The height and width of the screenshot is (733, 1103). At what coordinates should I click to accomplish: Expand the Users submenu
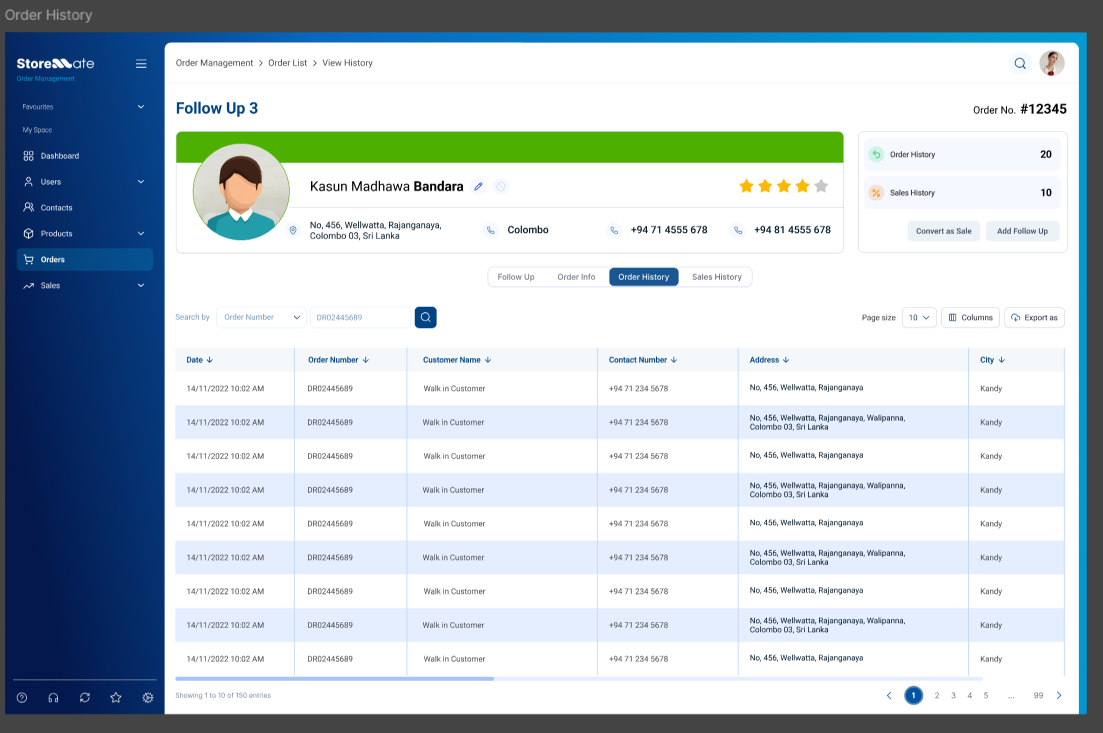[141, 181]
